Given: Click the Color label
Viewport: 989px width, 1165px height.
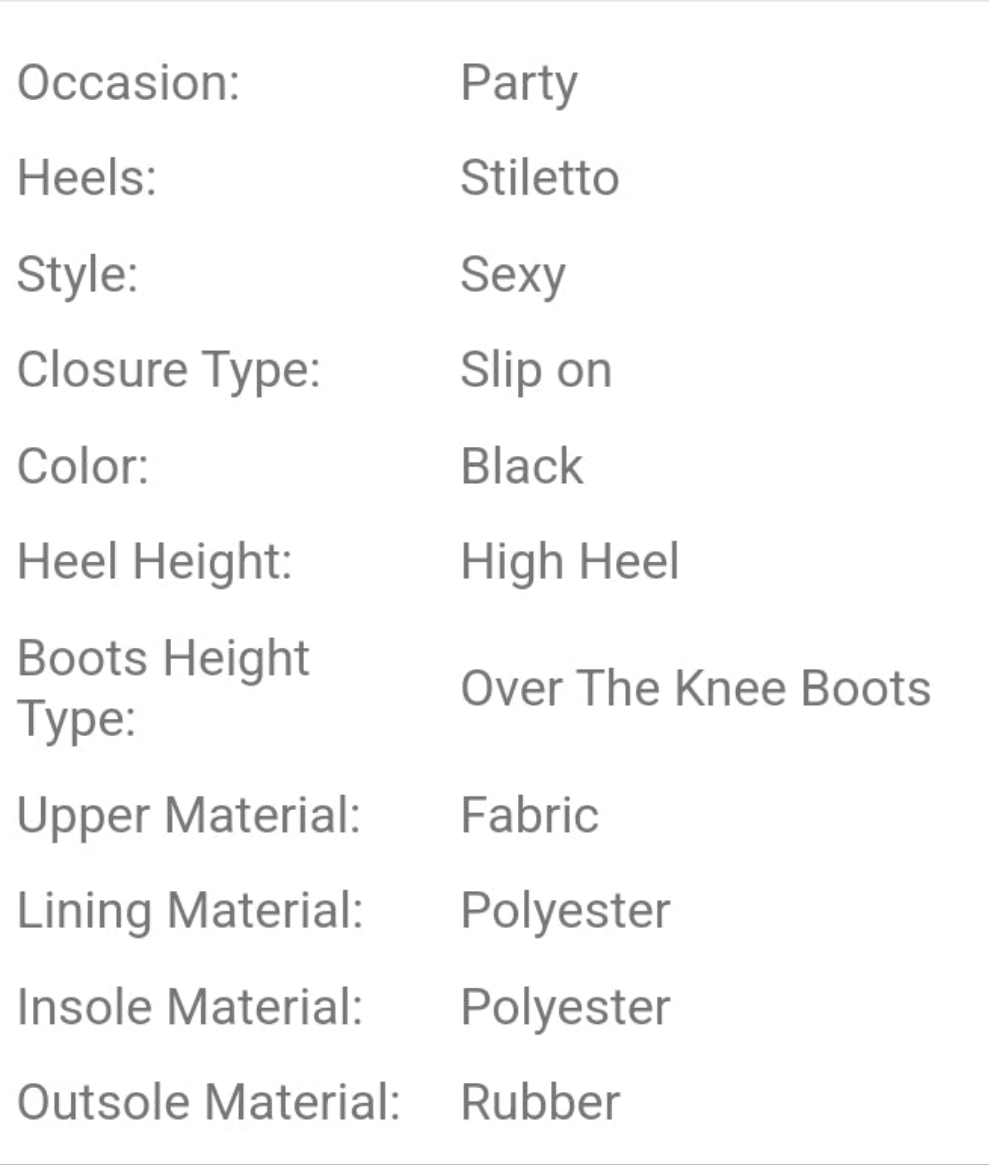Looking at the screenshot, I should (x=83, y=467).
